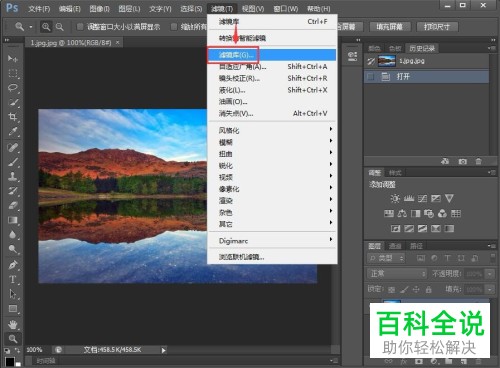Open the 不透明度 opacity dropdown arrow
This screenshot has width=500, height=368.
coord(490,274)
